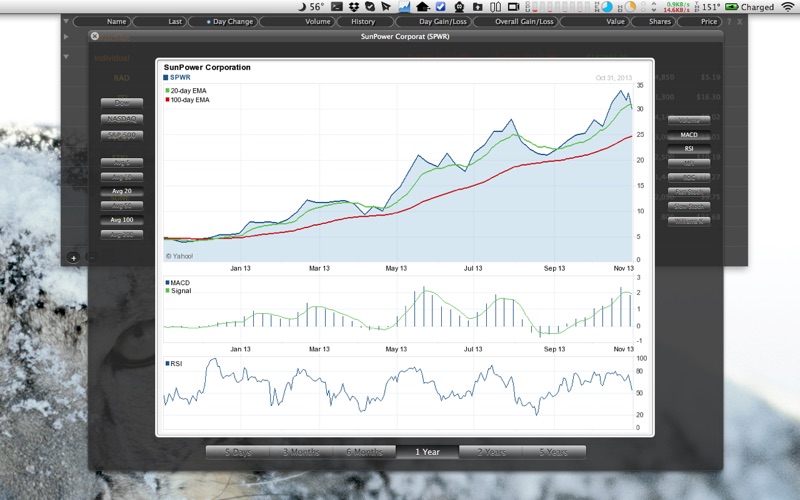Image resolution: width=800 pixels, height=500 pixels.
Task: Sort by Overall Gain/Loss column
Action: click(x=516, y=21)
